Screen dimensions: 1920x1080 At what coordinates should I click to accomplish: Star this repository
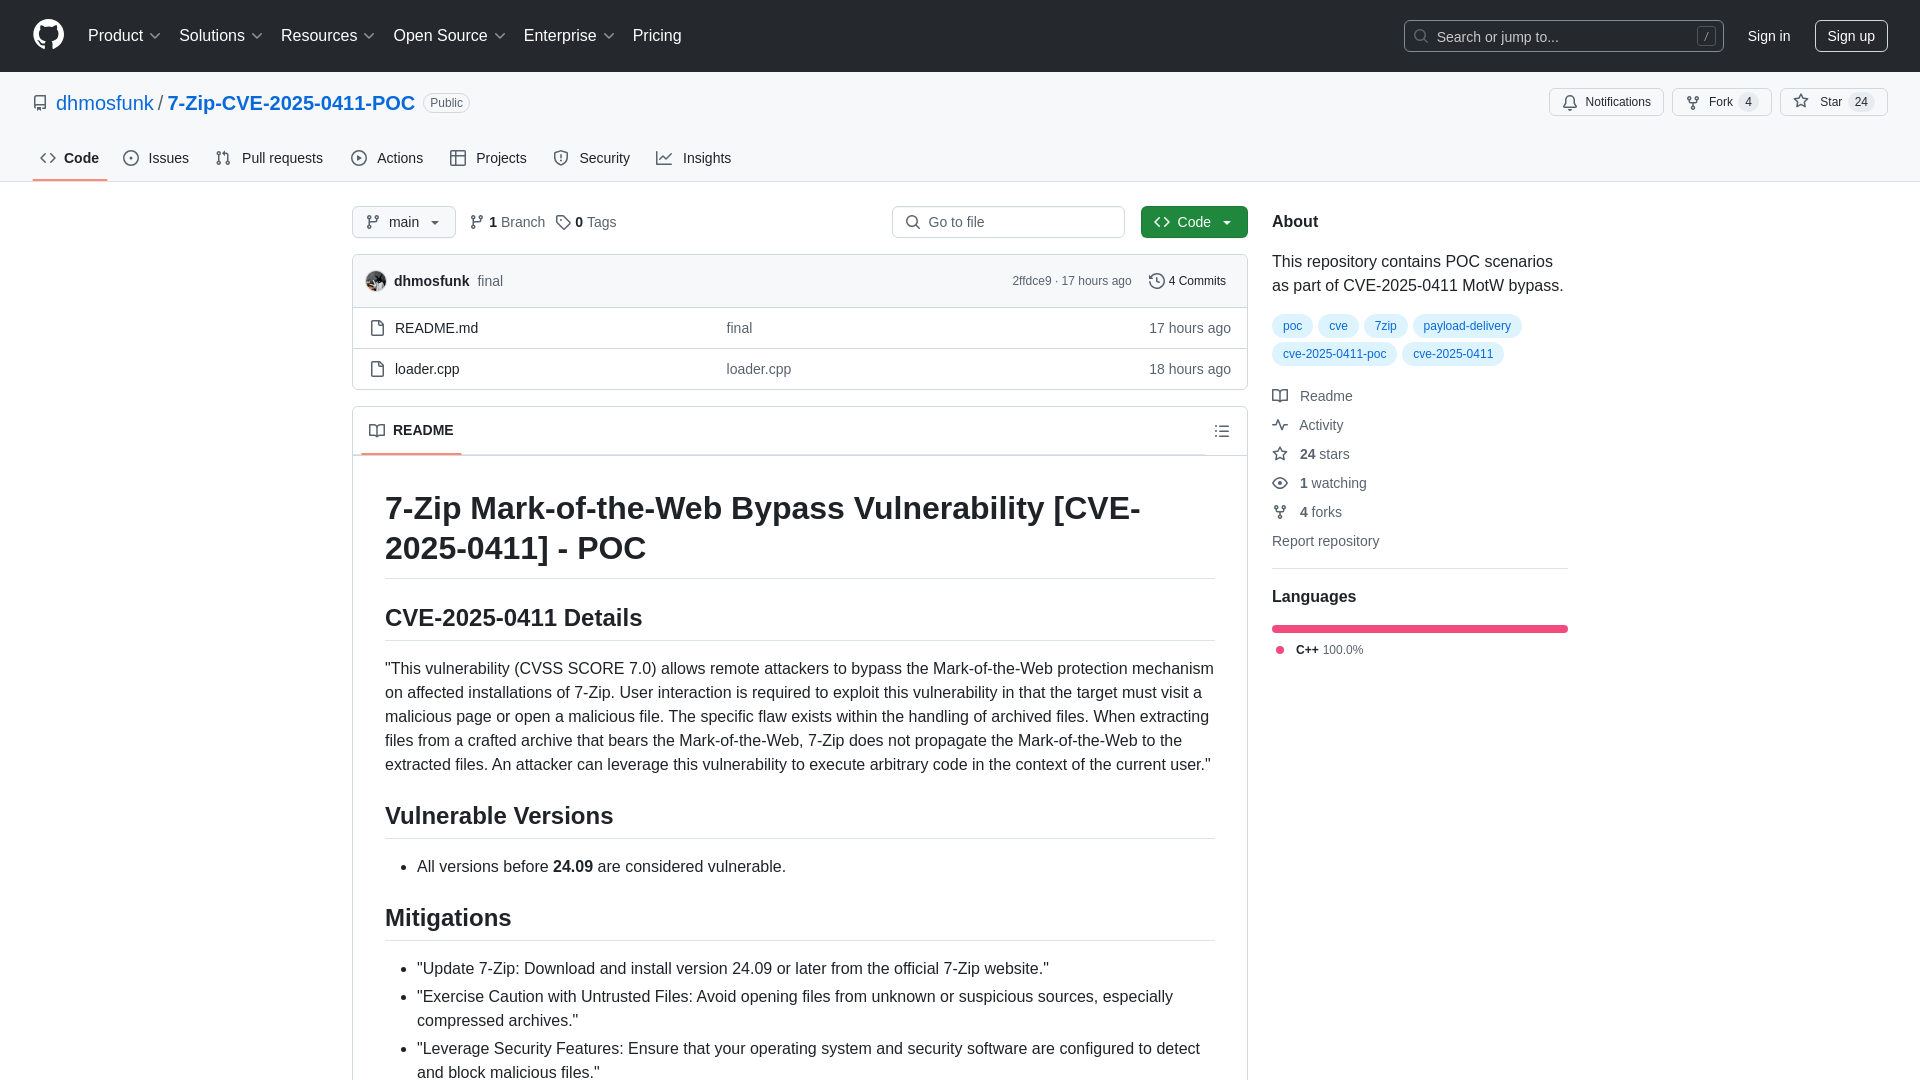pos(1833,102)
